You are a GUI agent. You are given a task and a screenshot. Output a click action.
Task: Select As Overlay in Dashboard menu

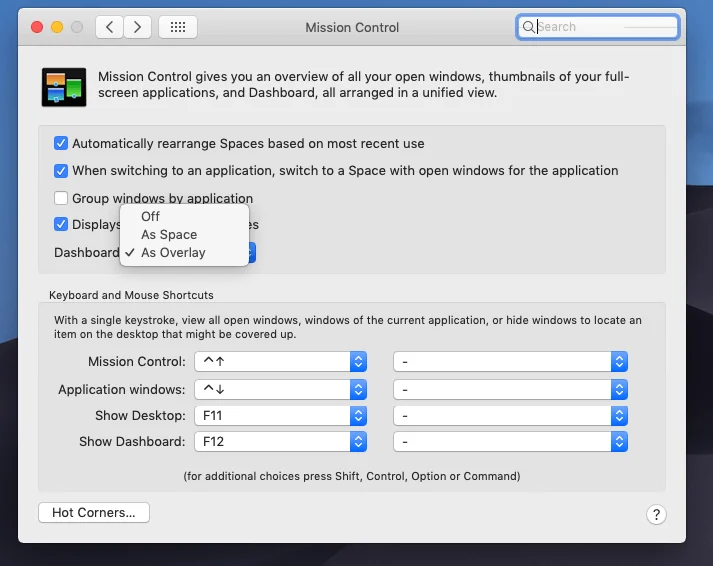click(x=173, y=253)
